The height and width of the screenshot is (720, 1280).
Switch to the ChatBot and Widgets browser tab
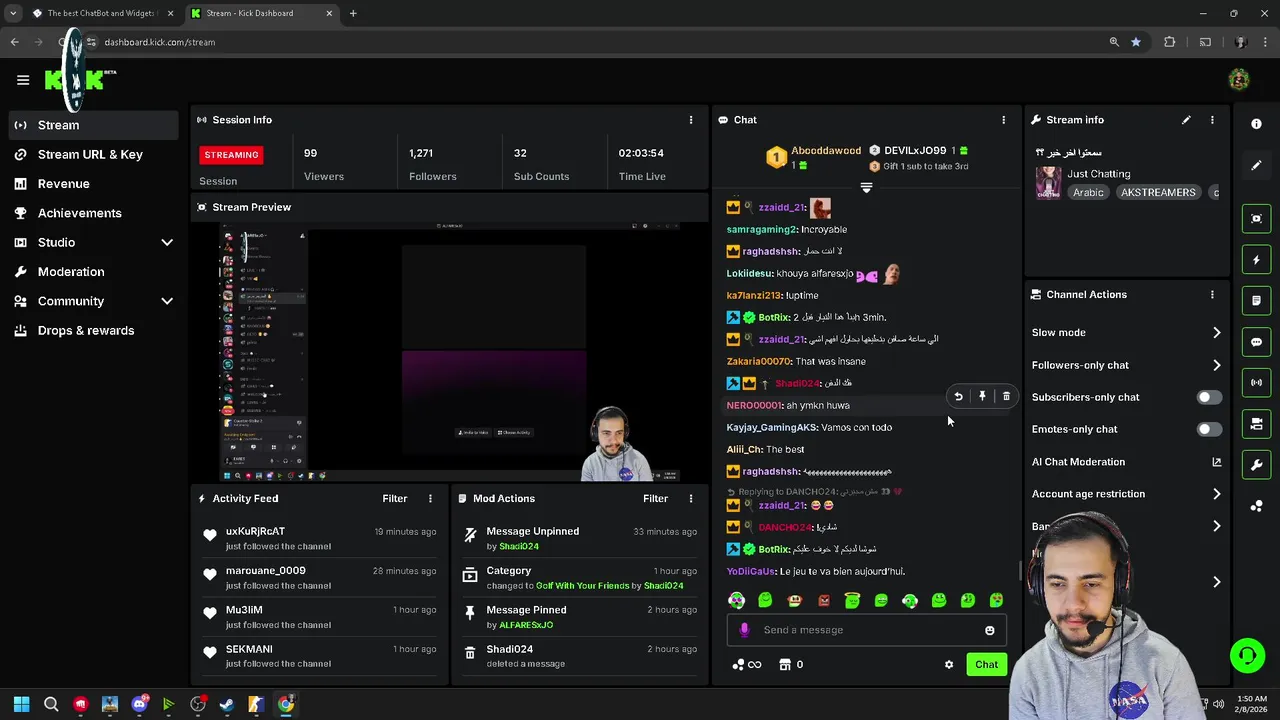102,13
